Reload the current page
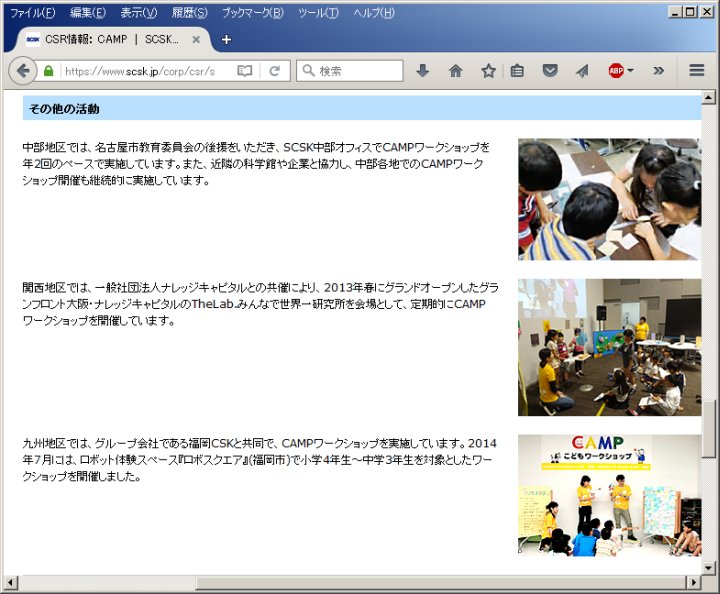 pyautogui.click(x=274, y=71)
